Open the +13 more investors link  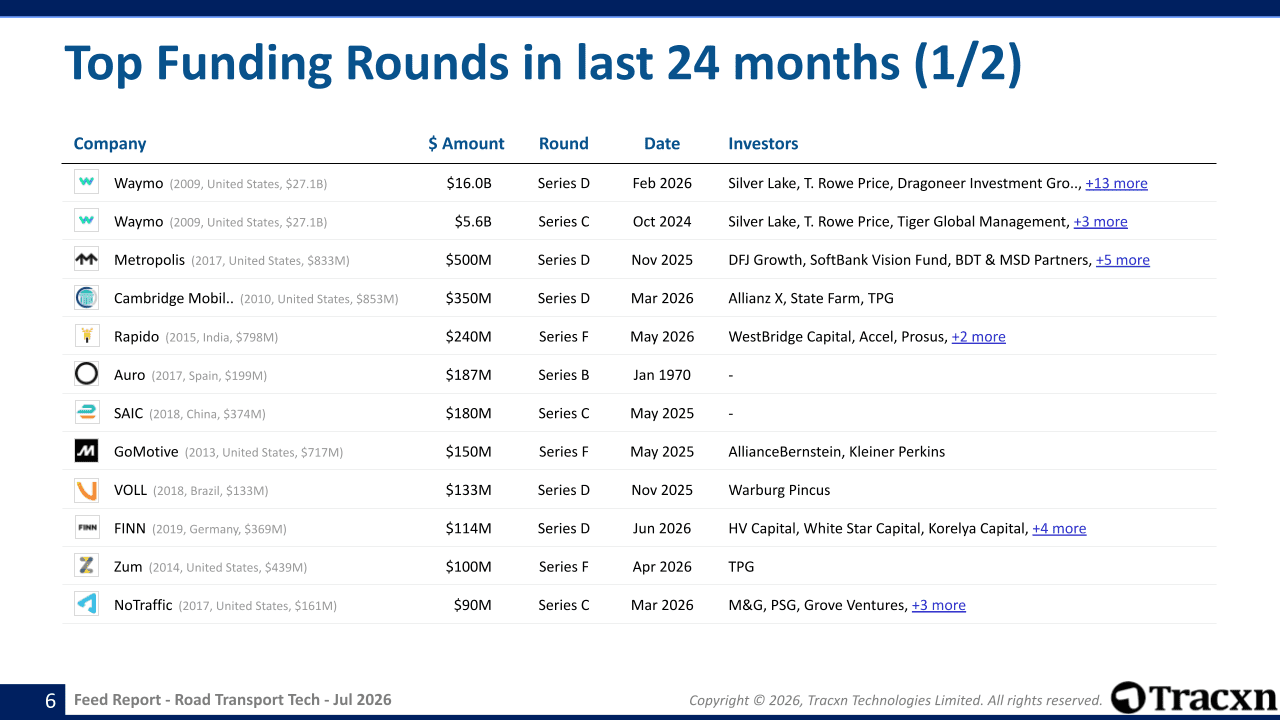point(1116,184)
